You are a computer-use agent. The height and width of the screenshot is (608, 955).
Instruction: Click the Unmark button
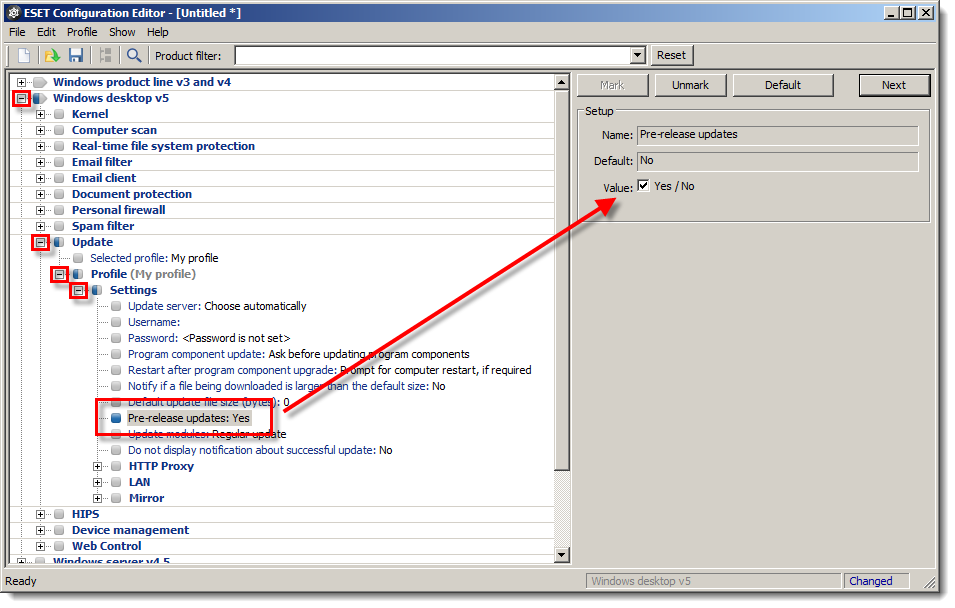[x=691, y=85]
